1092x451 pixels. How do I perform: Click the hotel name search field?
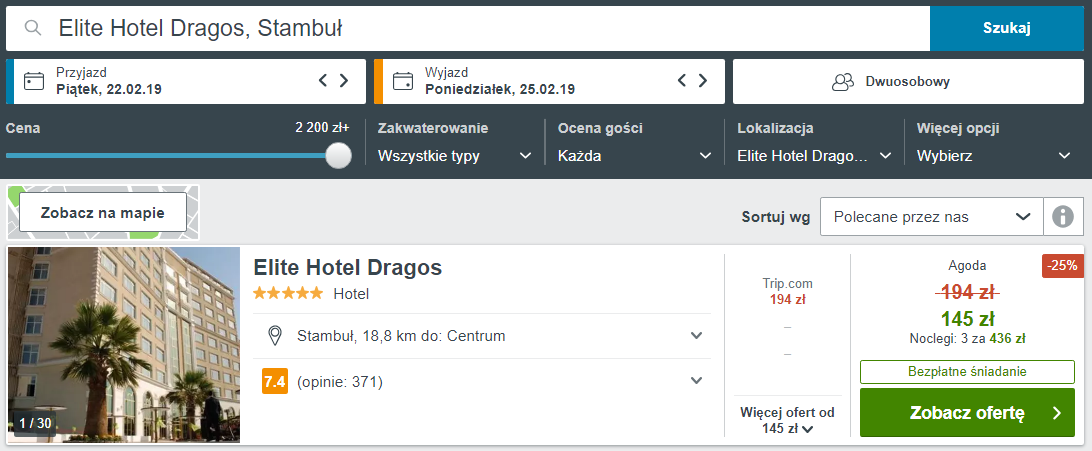pos(480,28)
